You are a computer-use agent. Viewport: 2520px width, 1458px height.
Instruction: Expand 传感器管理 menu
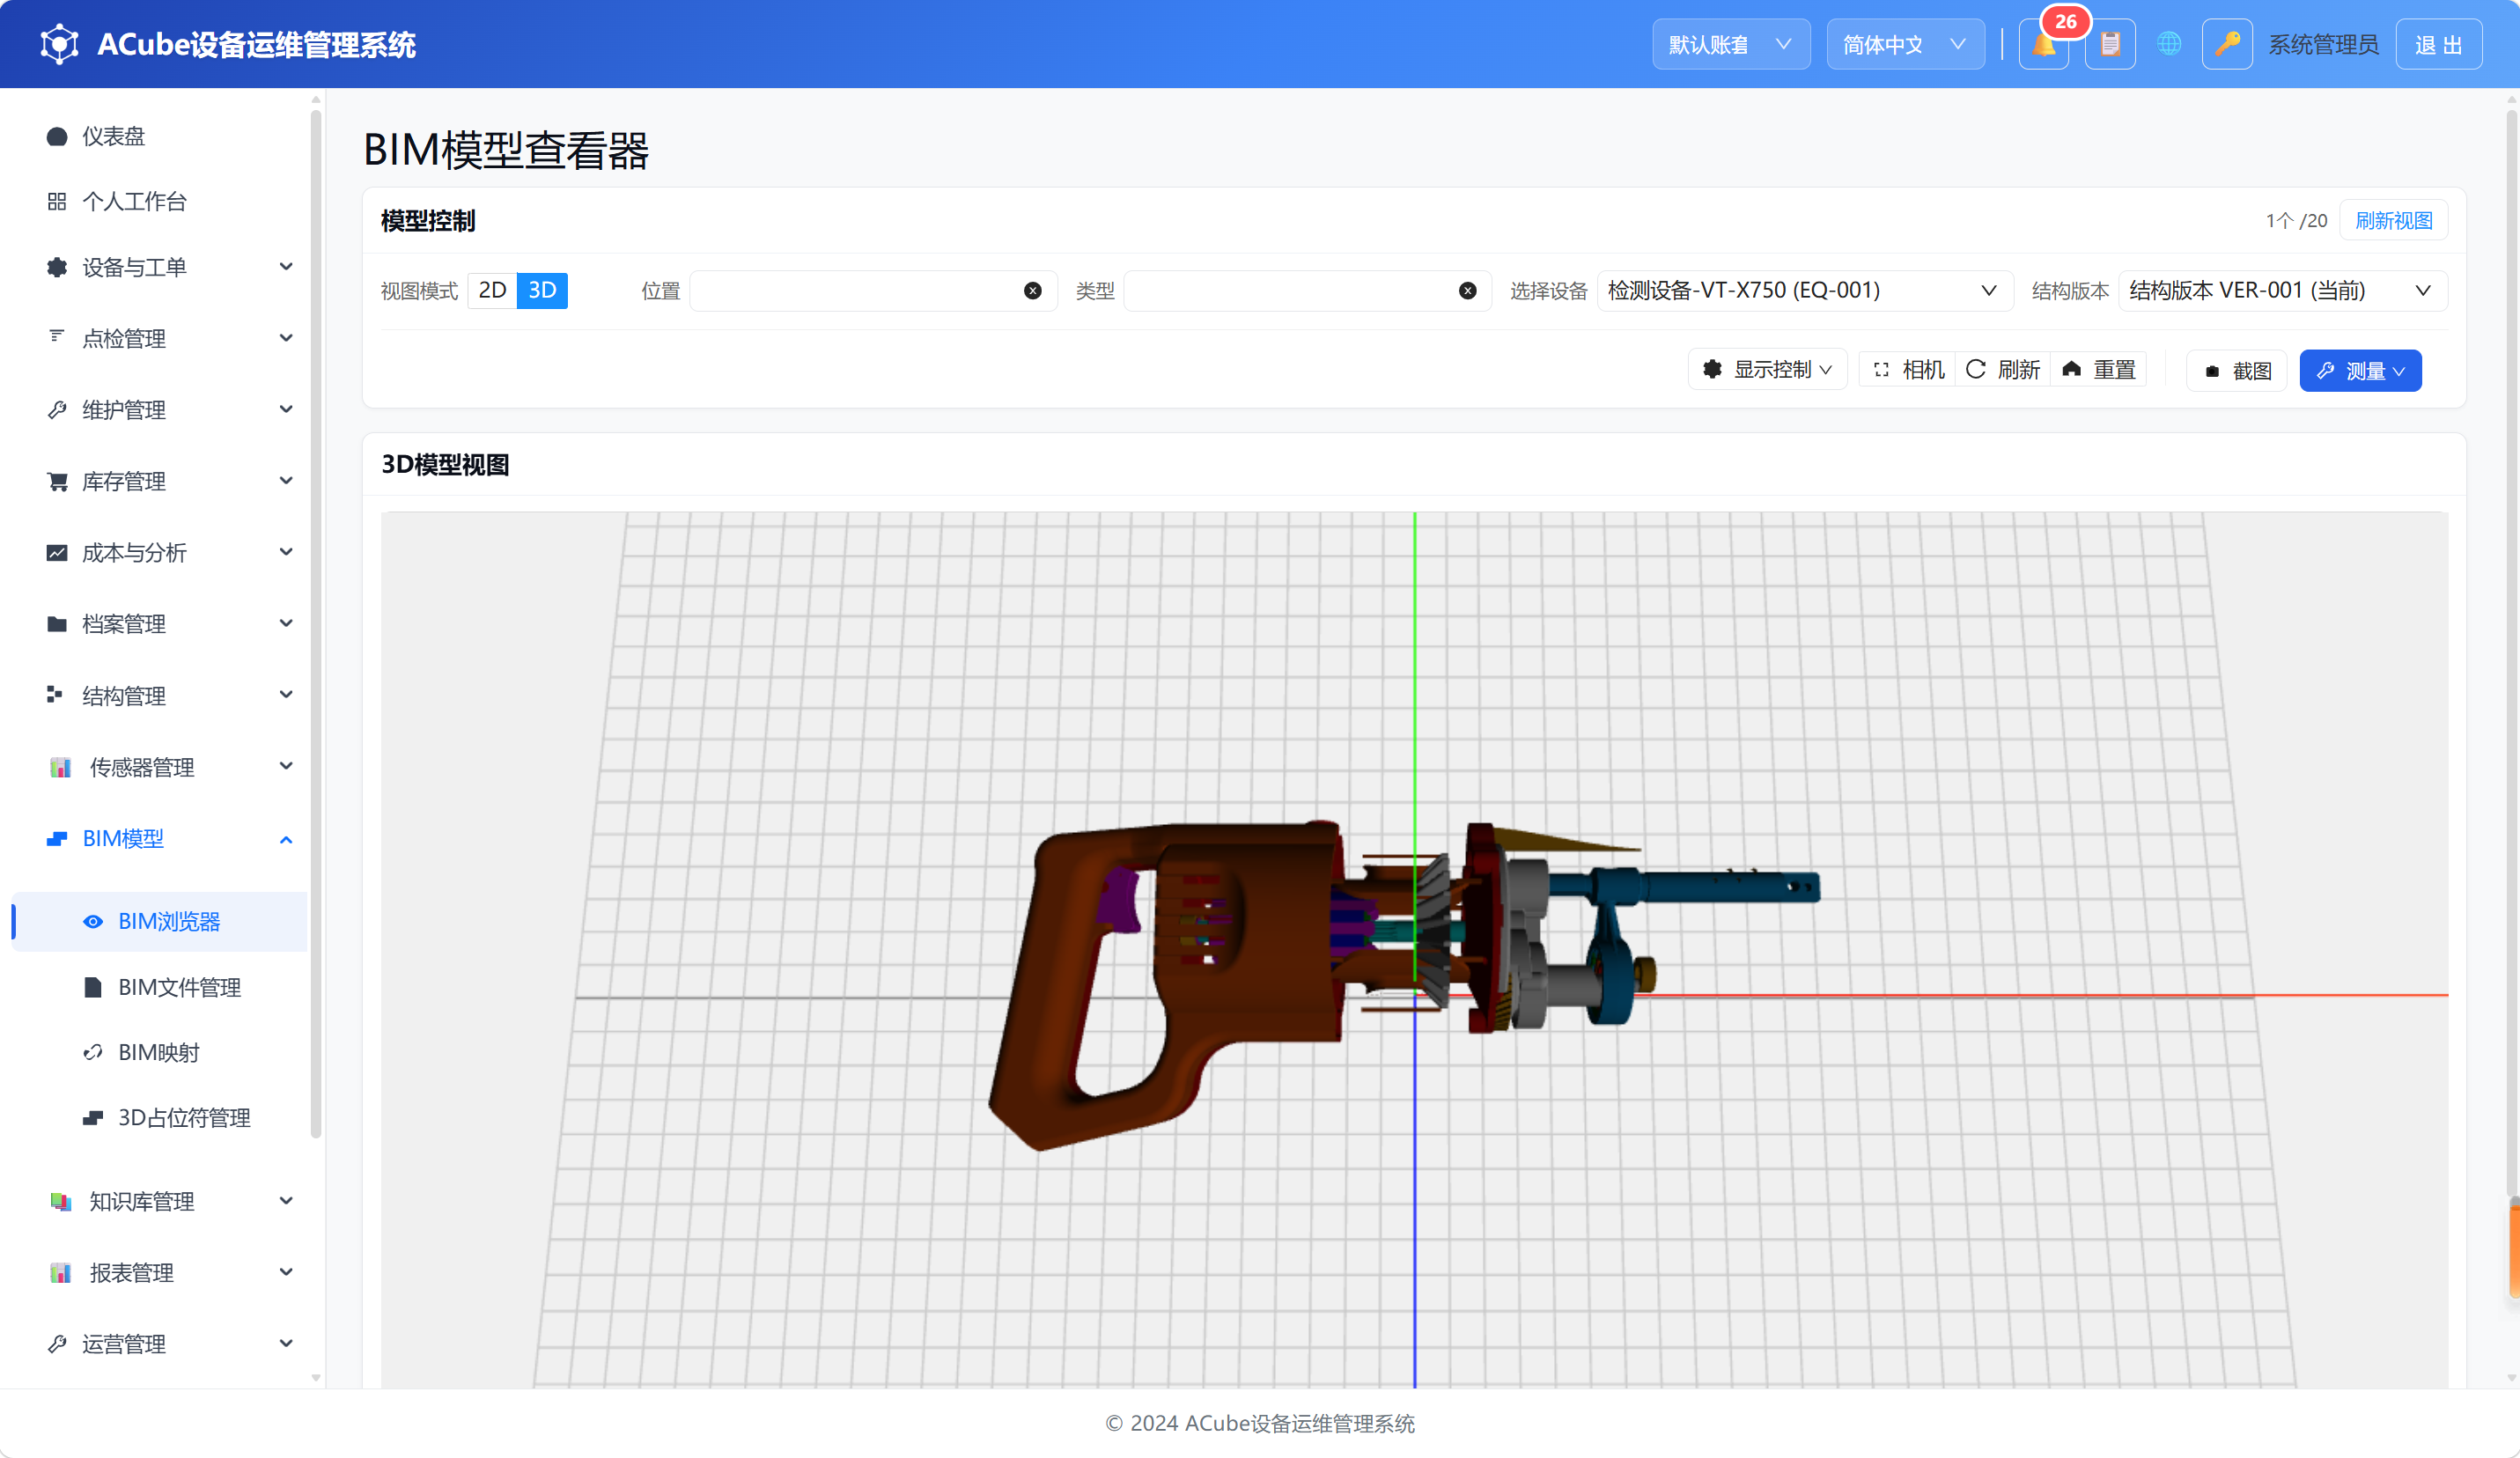(x=160, y=767)
